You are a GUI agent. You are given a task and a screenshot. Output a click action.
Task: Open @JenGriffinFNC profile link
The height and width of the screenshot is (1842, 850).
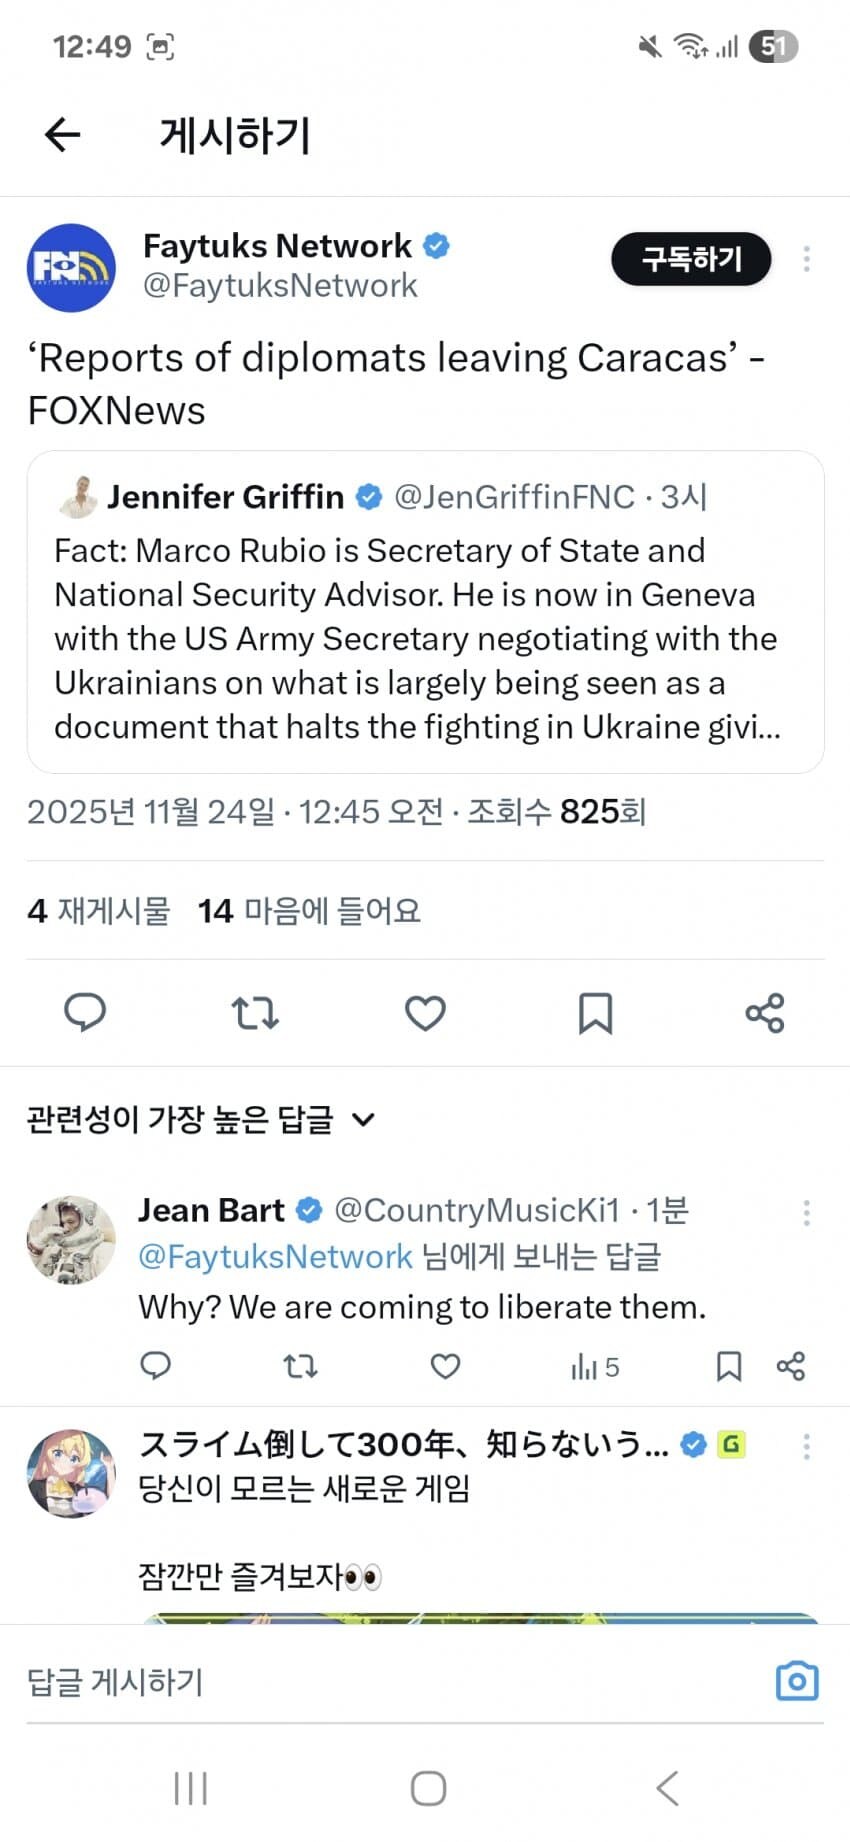(514, 496)
